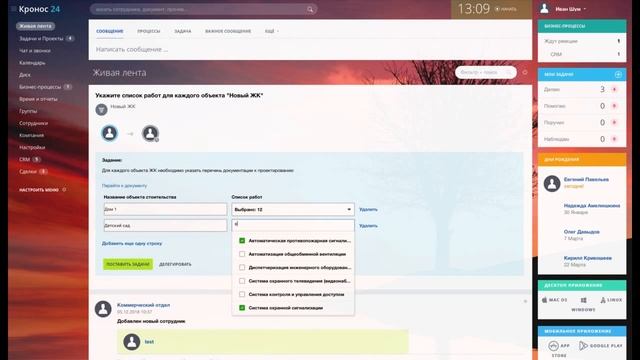Follow the Перейти к документу link

(124, 186)
